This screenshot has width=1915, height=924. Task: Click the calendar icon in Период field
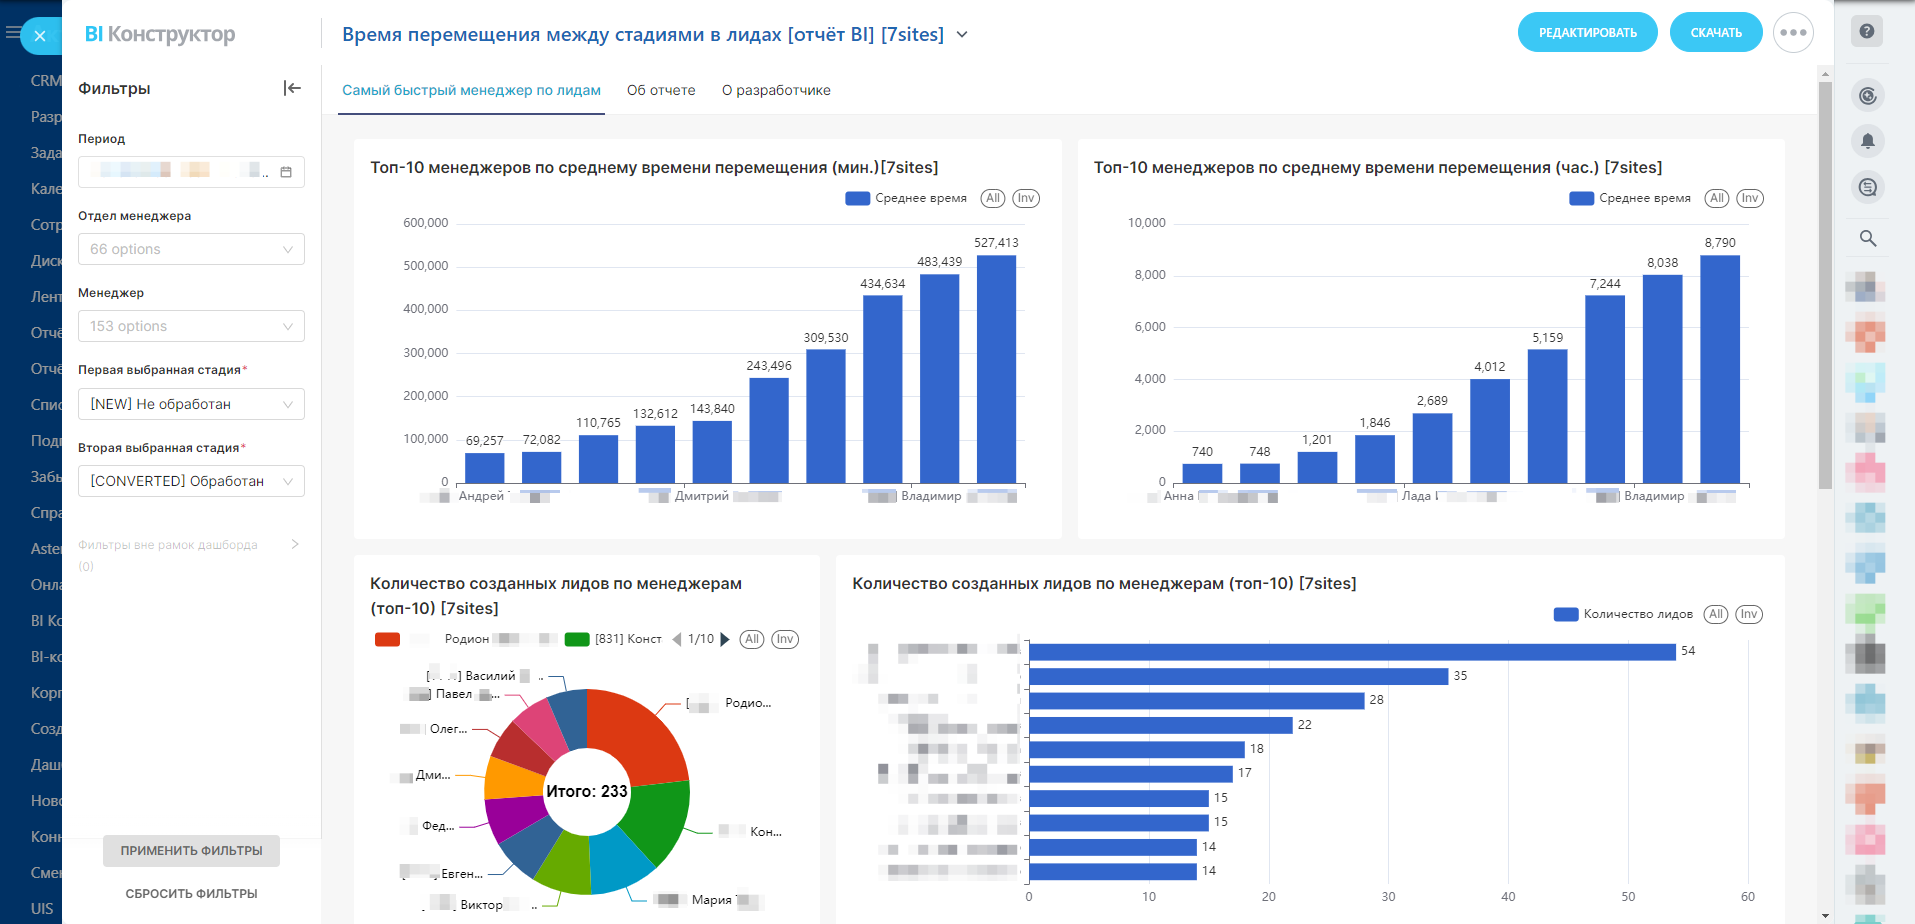tap(286, 172)
